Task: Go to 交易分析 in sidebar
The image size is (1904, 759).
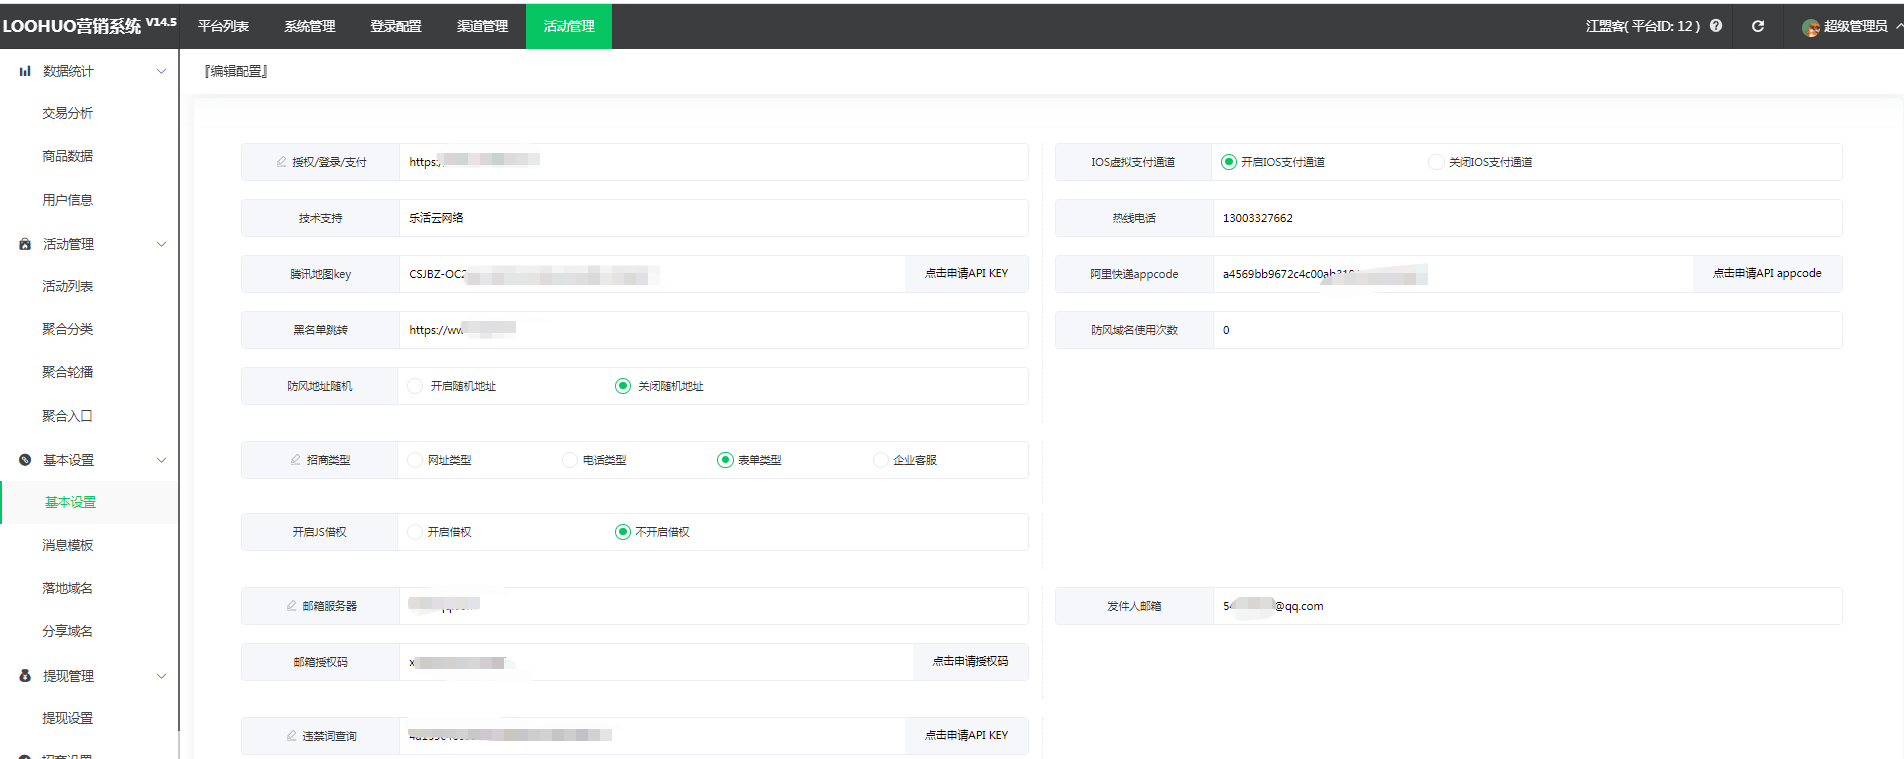Action: pos(67,113)
